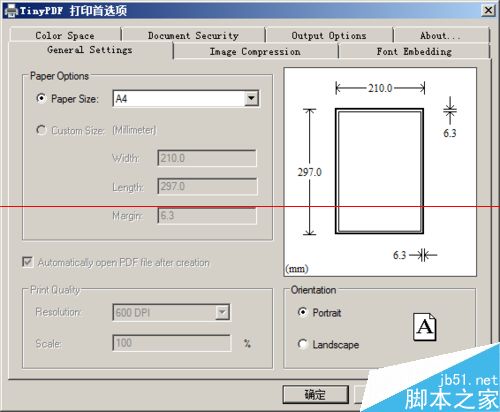The height and width of the screenshot is (412, 500).
Task: Click the Width field showing 210.0
Action: pyautogui.click(x=207, y=158)
